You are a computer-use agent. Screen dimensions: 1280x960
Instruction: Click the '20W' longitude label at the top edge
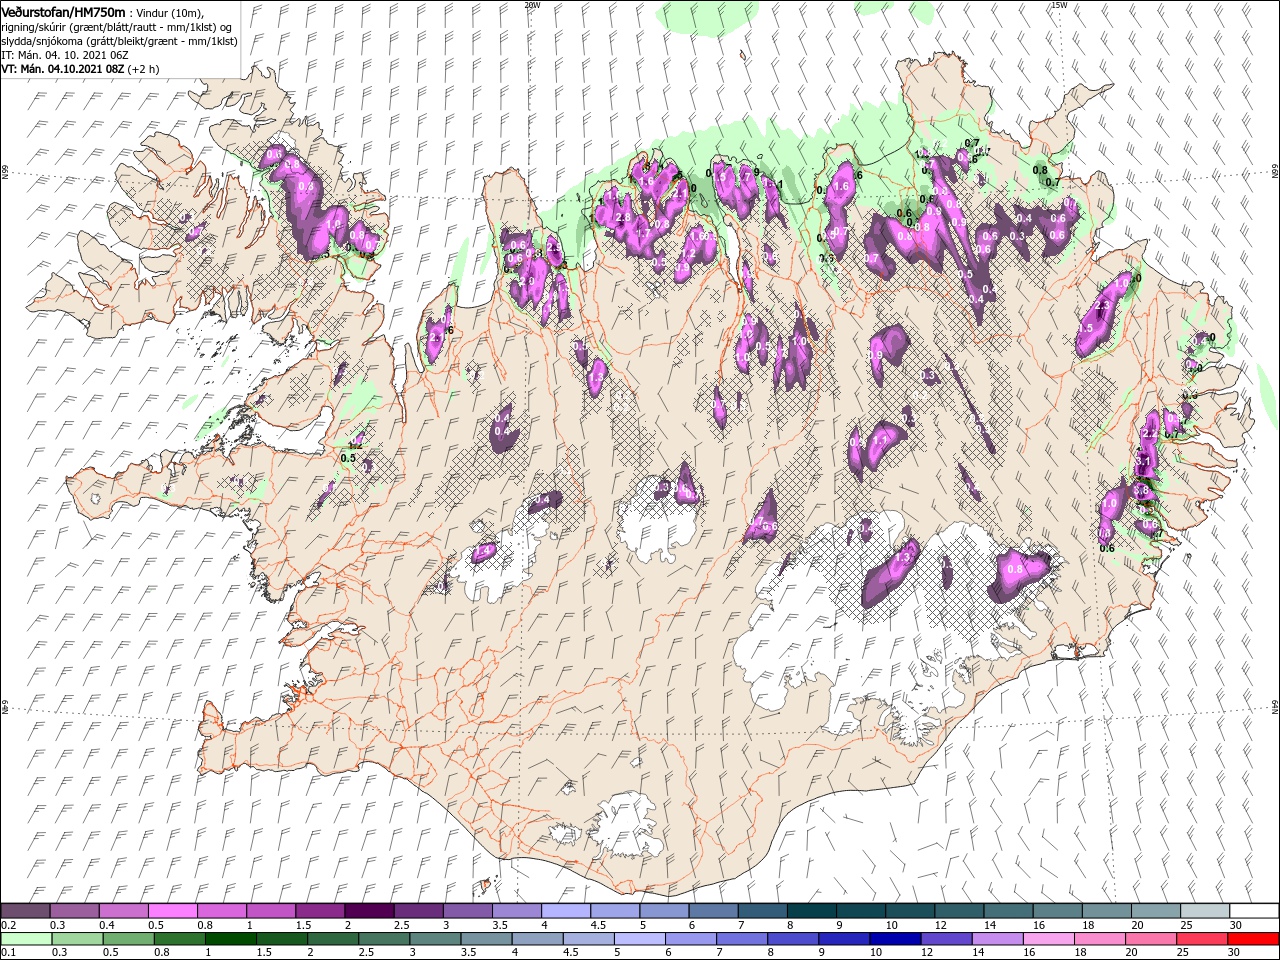click(532, 5)
